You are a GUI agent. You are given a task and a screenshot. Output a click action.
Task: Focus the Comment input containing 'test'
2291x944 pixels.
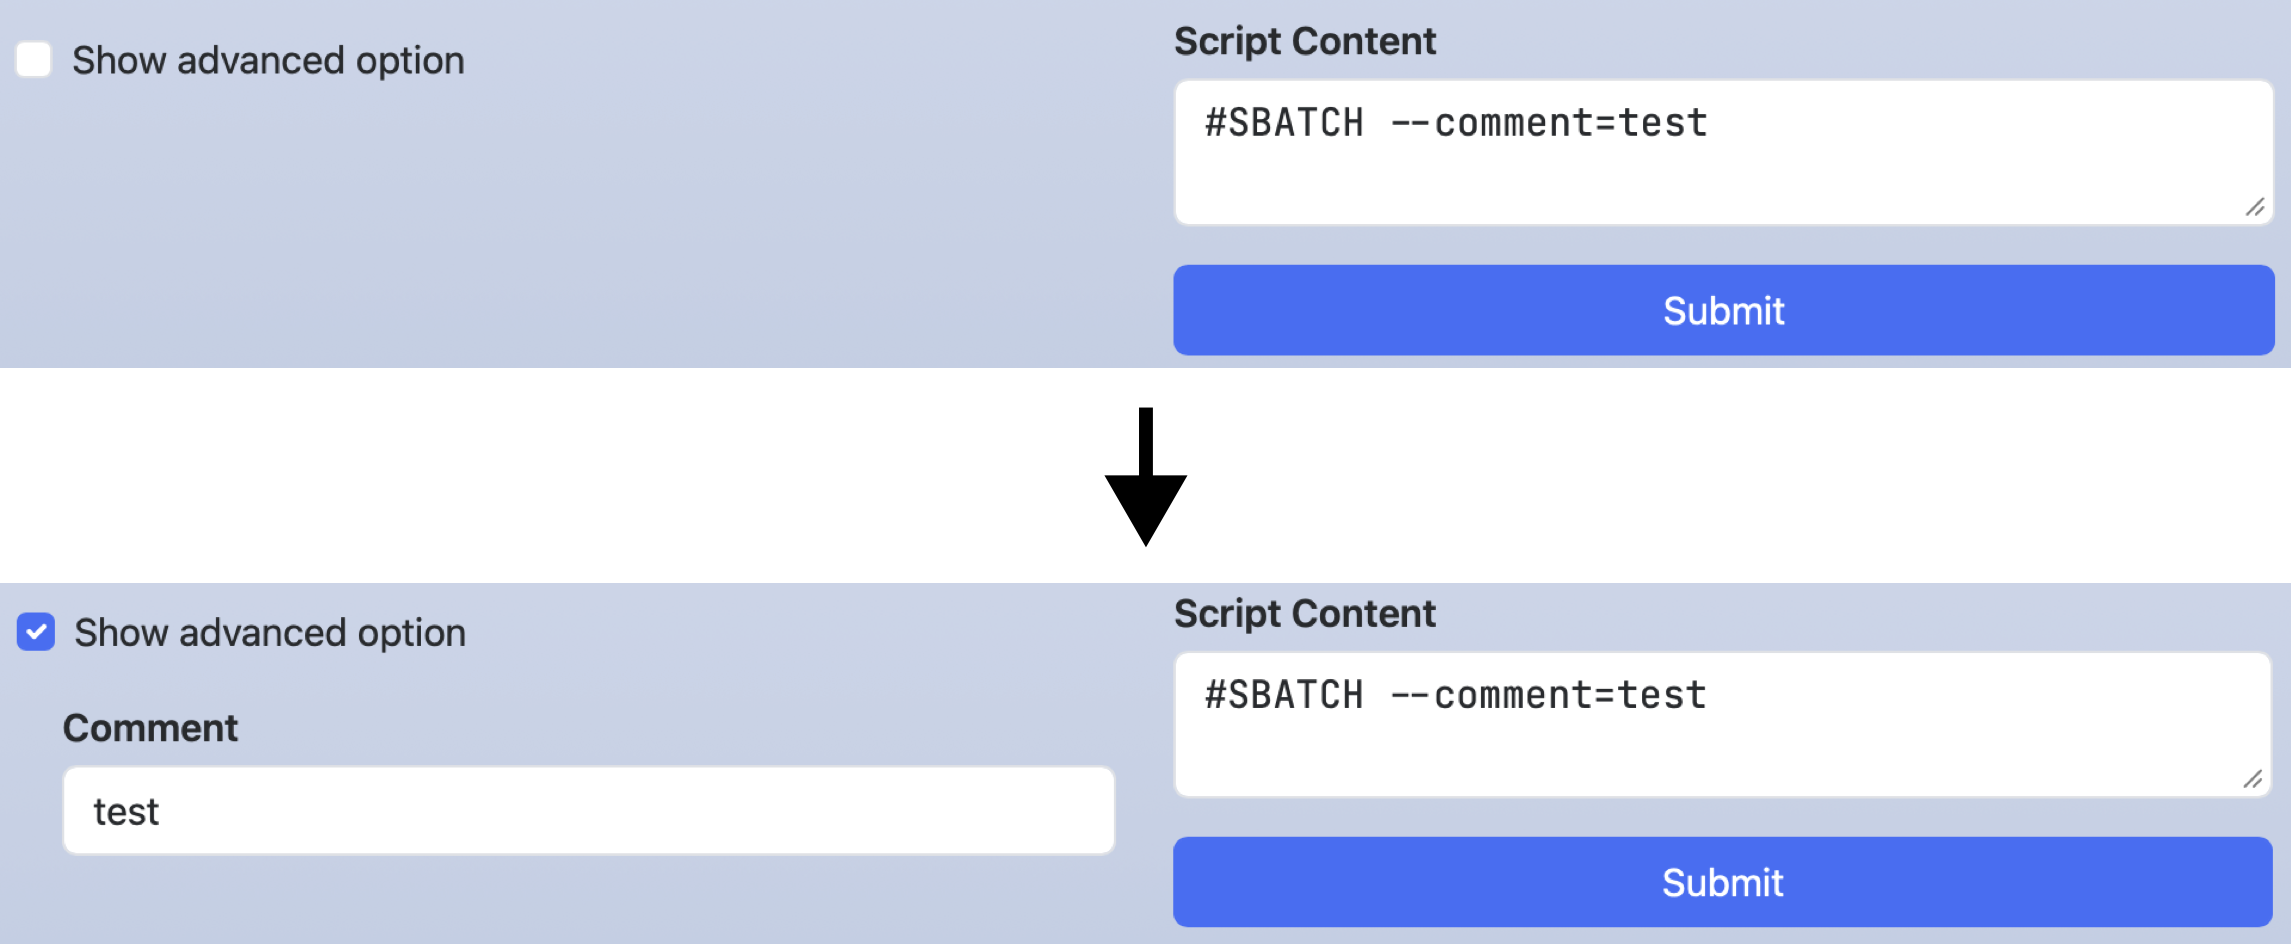588,811
